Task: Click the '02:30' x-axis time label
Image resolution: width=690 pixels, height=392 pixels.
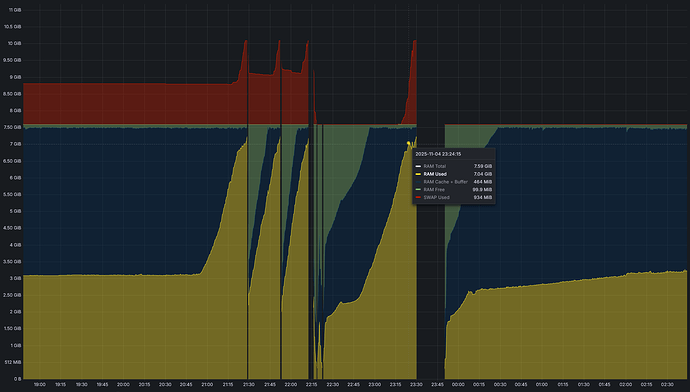Action: tap(667, 385)
